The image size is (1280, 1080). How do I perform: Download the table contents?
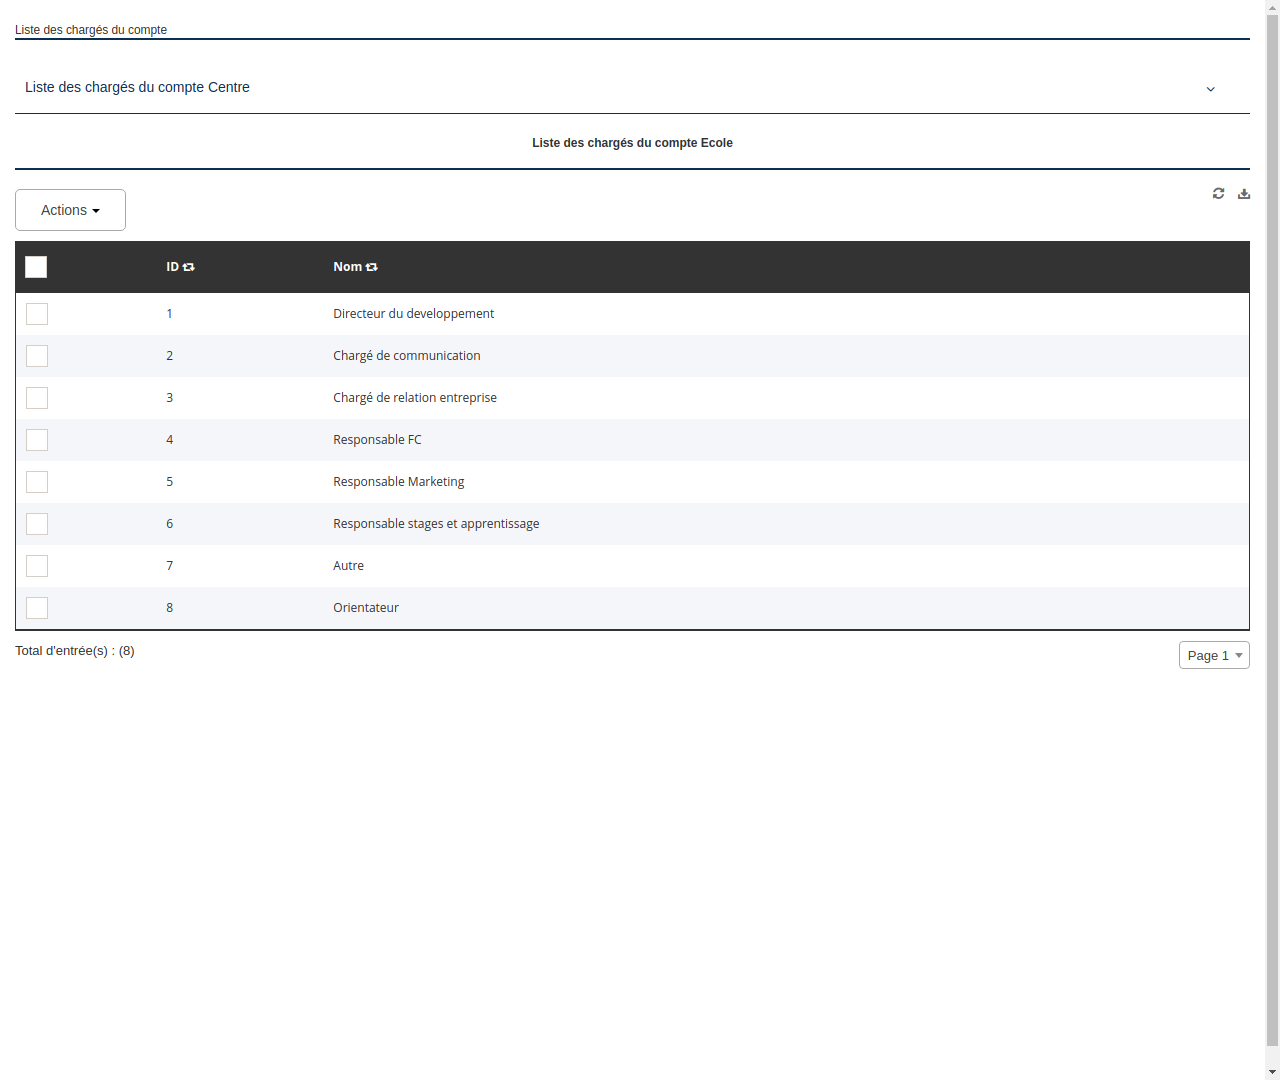1243,193
